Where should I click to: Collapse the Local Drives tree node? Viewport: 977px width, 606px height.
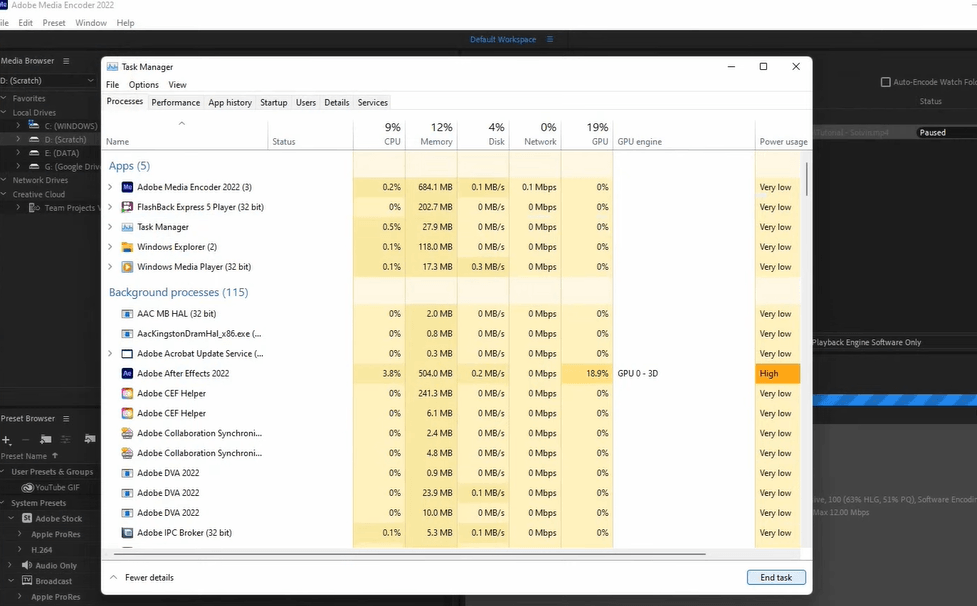pyautogui.click(x=4, y=113)
